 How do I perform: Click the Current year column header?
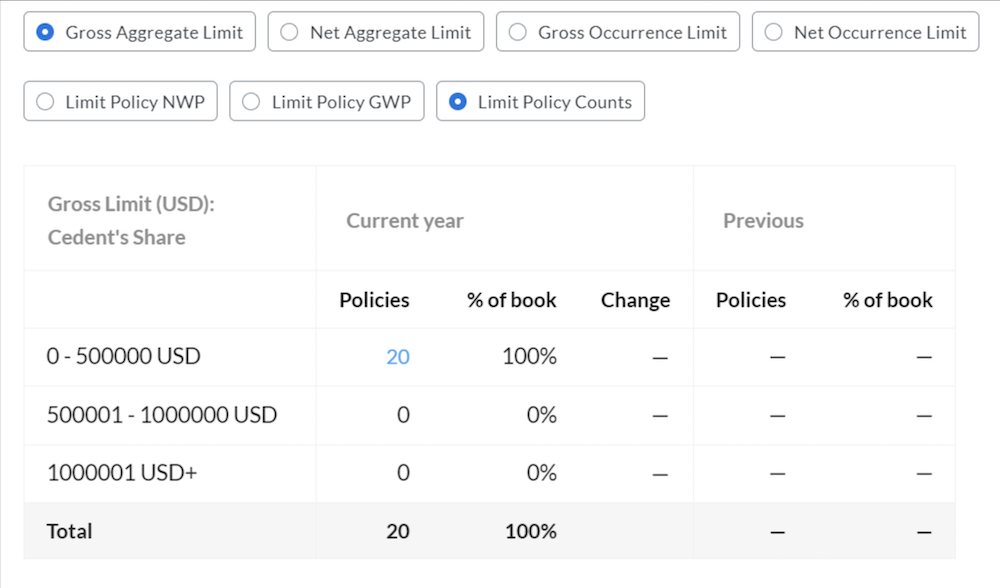pyautogui.click(x=405, y=221)
